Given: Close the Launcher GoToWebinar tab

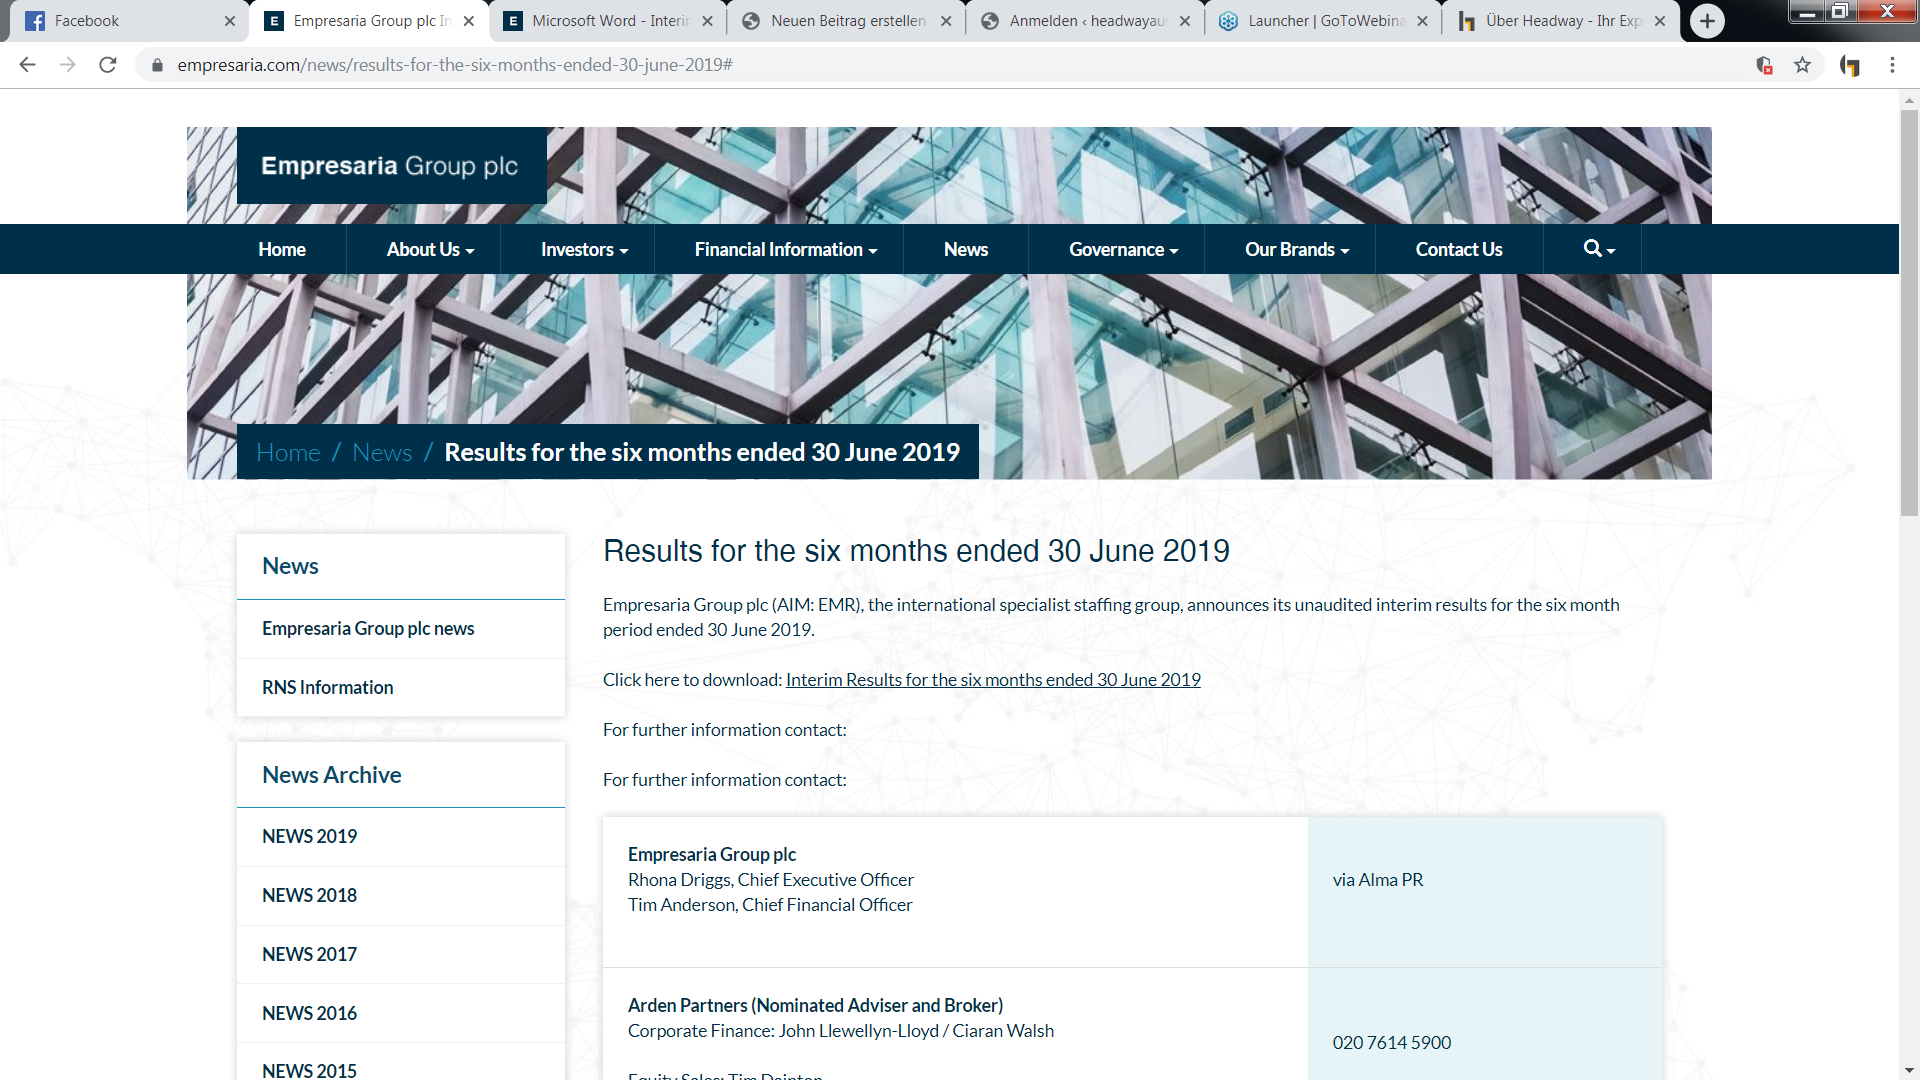Looking at the screenshot, I should point(1422,21).
